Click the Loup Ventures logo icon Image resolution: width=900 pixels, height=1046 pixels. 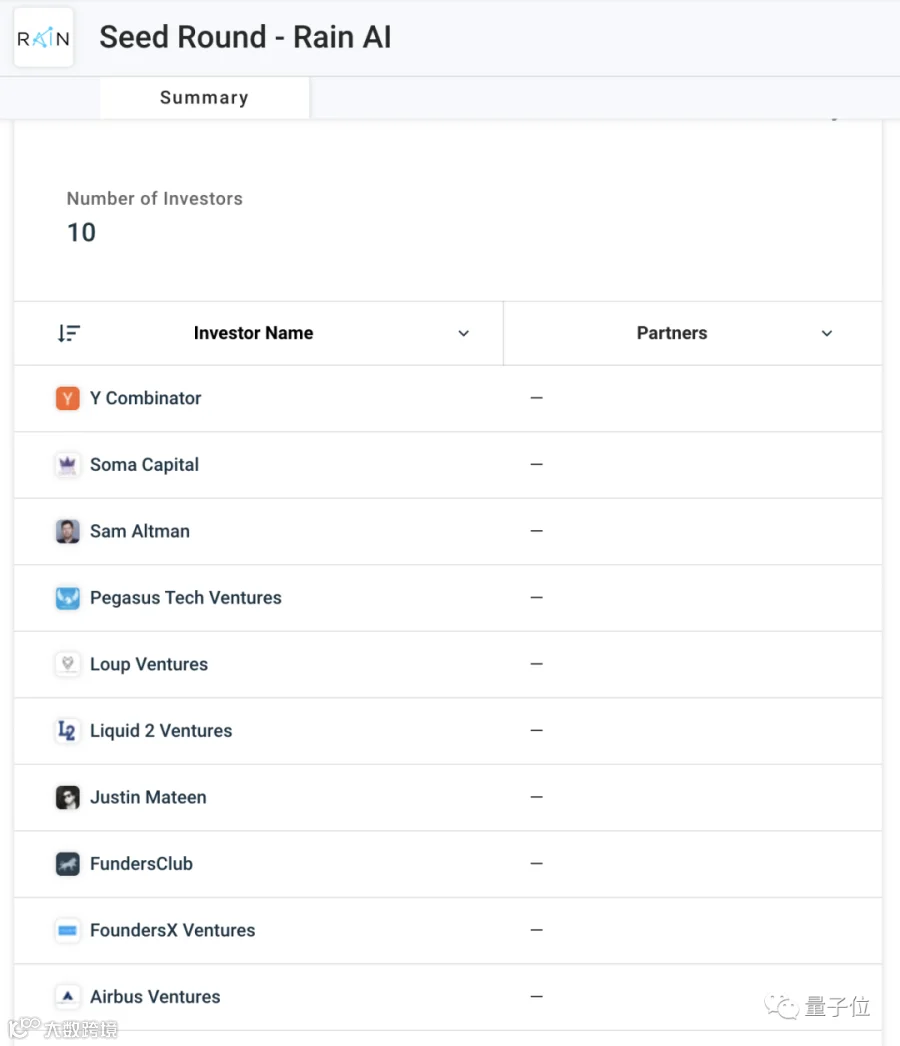pos(67,664)
